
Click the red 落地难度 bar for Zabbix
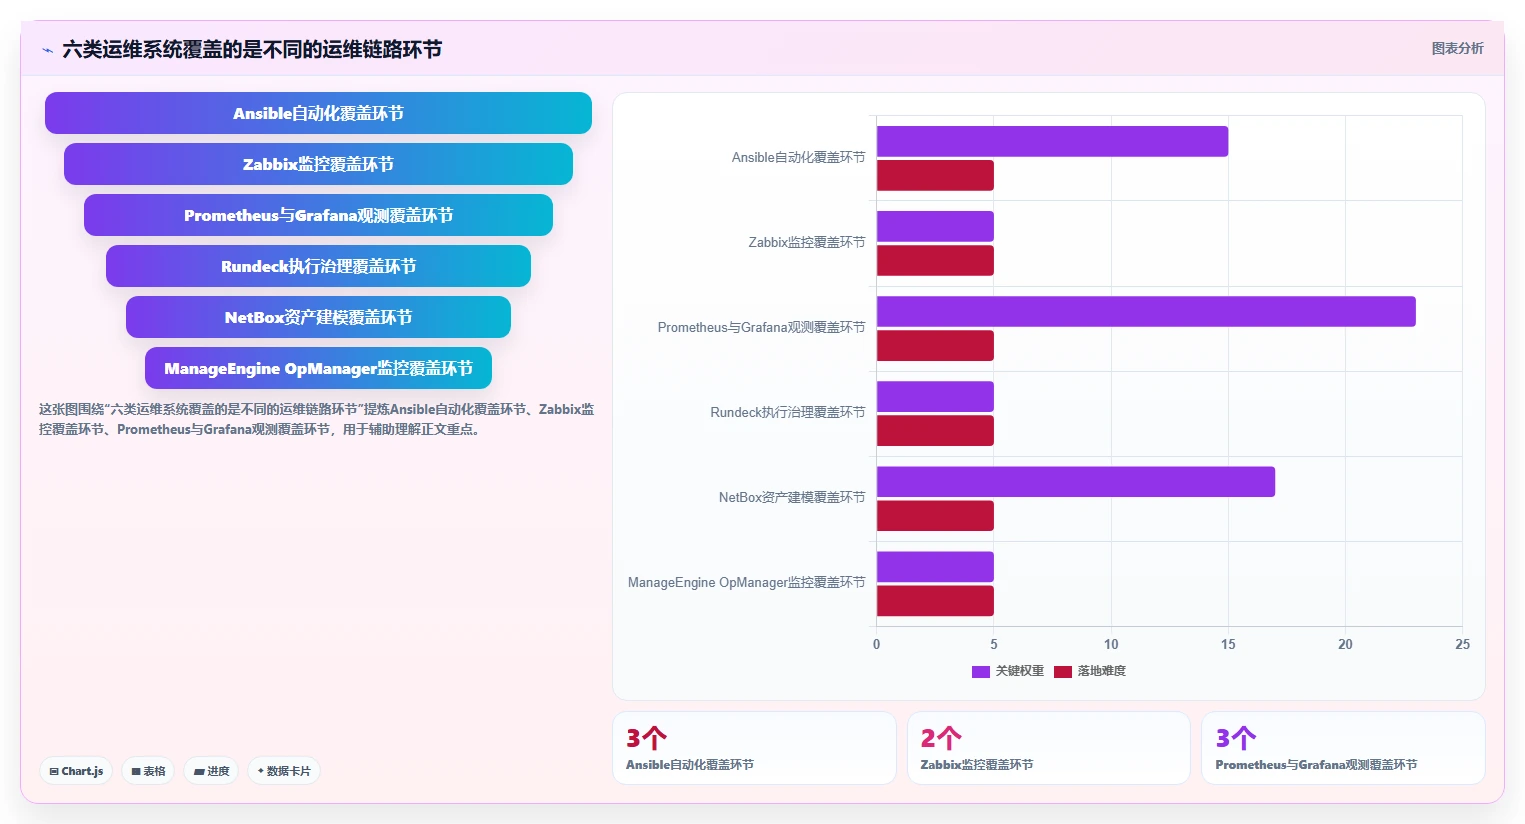[935, 260]
